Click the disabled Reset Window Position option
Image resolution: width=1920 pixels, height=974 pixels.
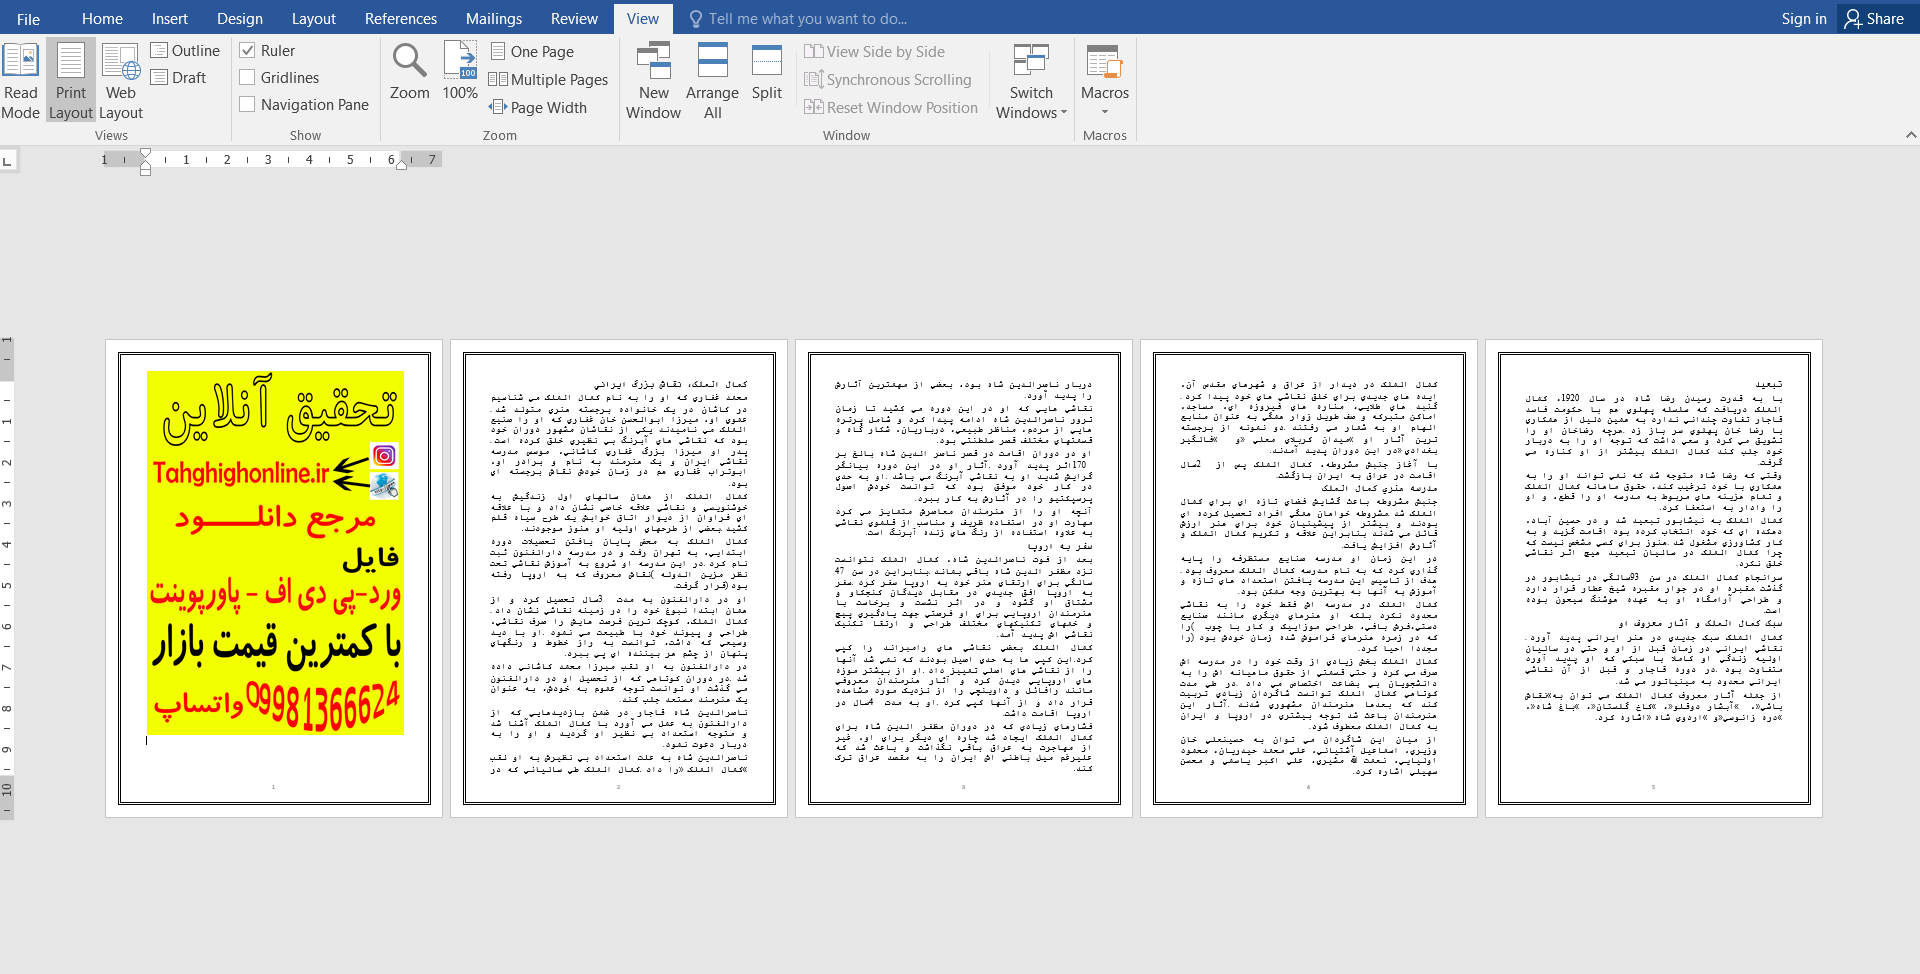[891, 107]
